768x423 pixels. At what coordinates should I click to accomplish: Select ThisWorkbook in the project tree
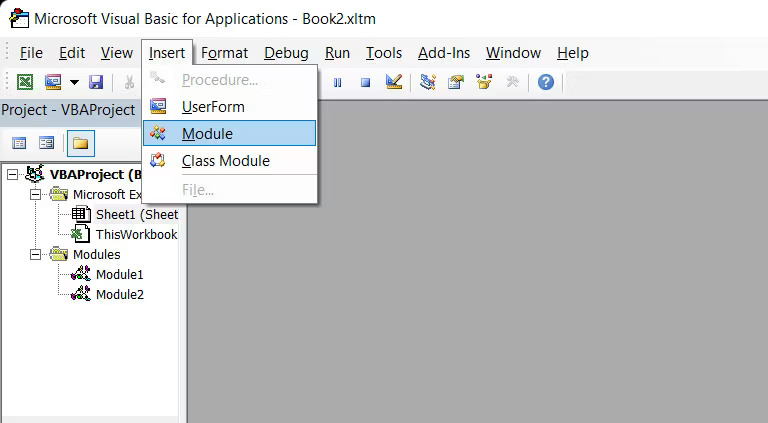pos(137,235)
